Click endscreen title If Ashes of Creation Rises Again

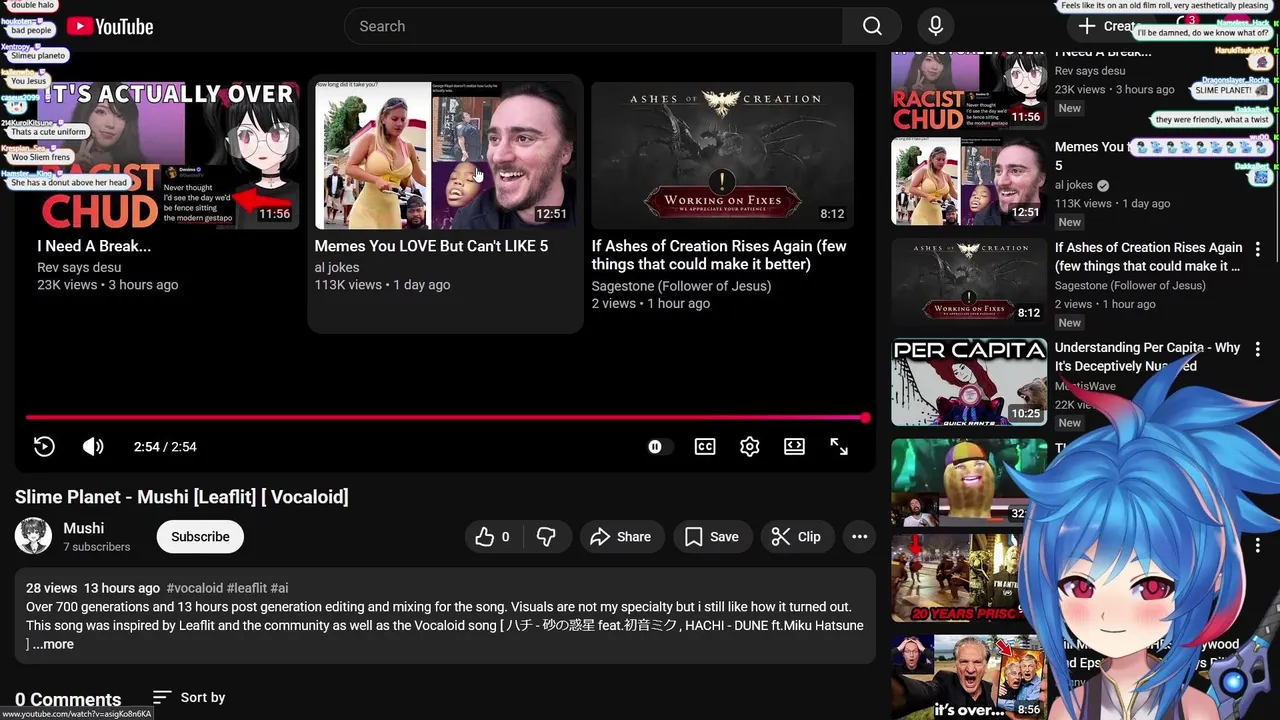[x=719, y=255]
